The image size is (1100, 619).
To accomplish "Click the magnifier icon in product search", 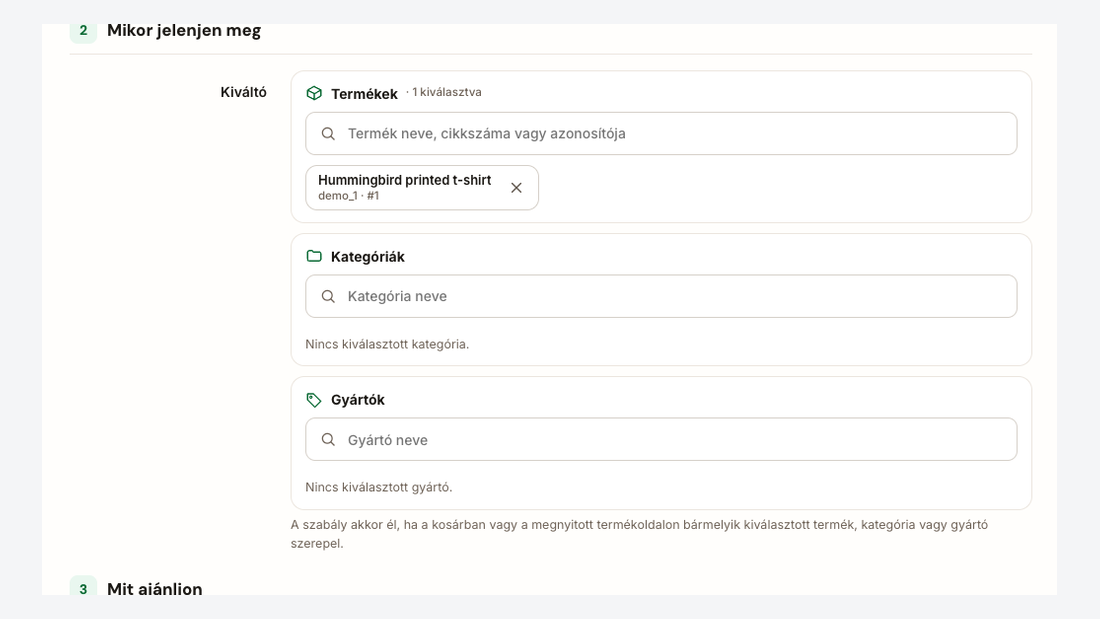I will [328, 133].
